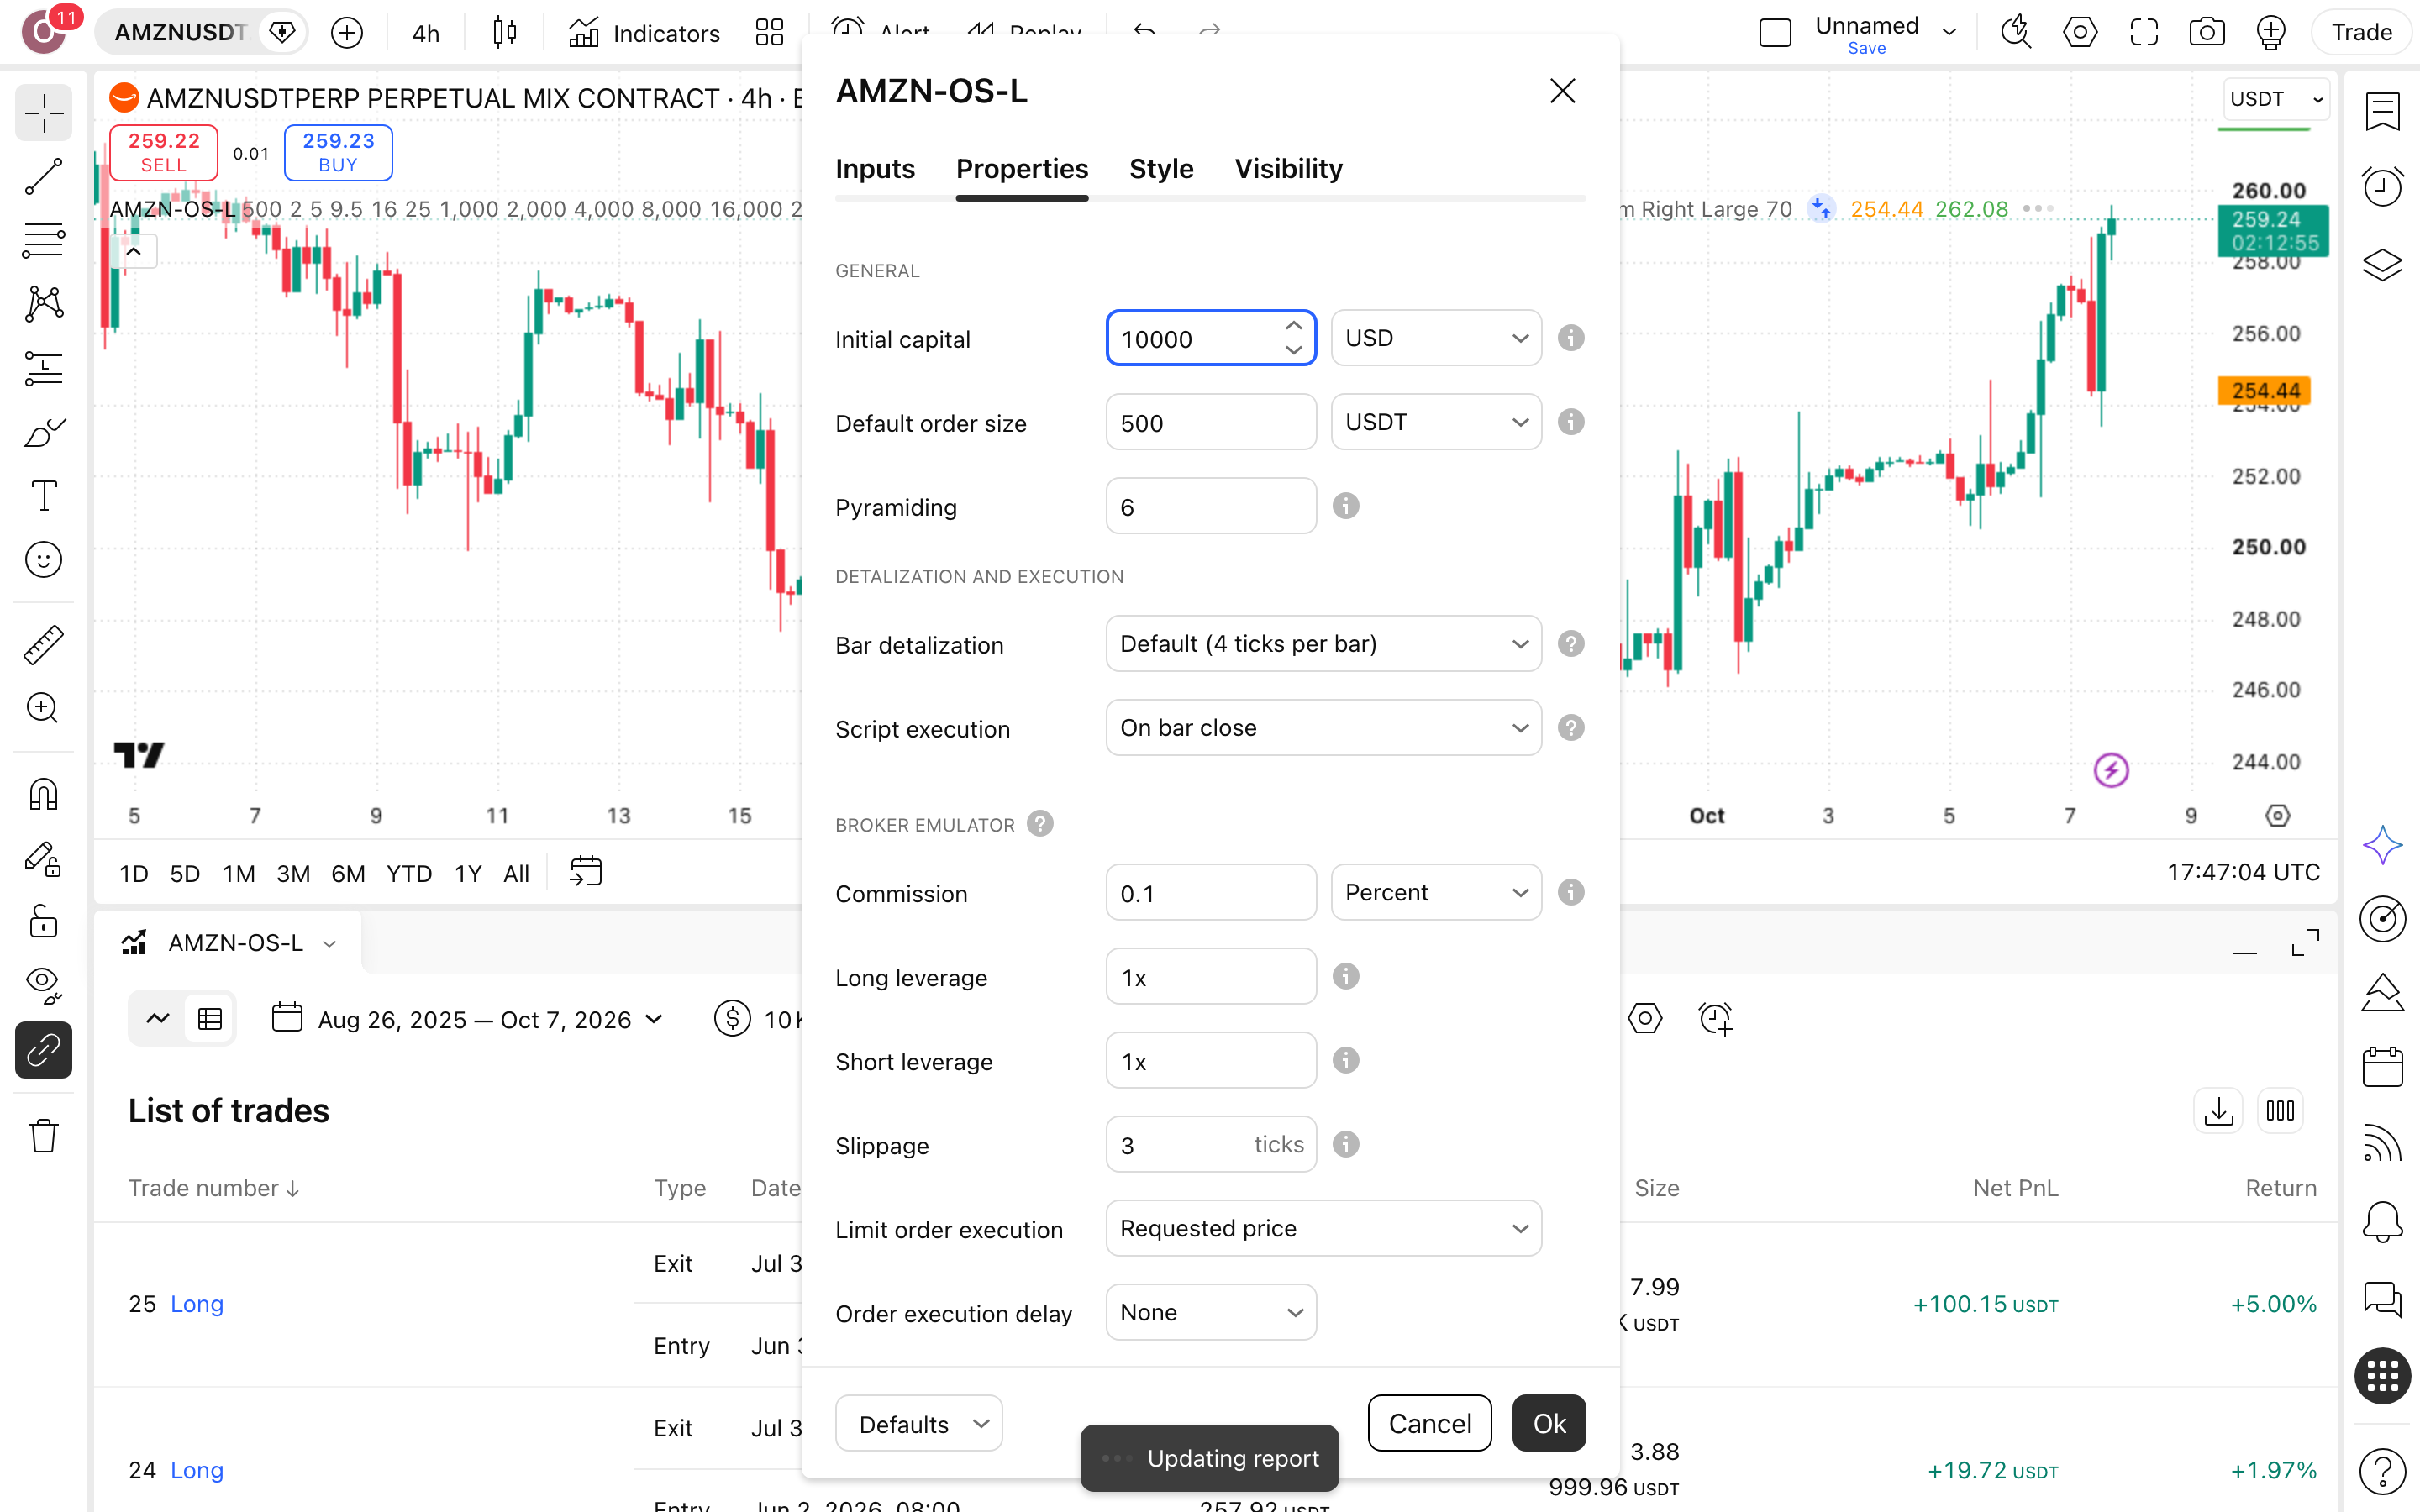Open layout templates grid icon

pyautogui.click(x=769, y=33)
